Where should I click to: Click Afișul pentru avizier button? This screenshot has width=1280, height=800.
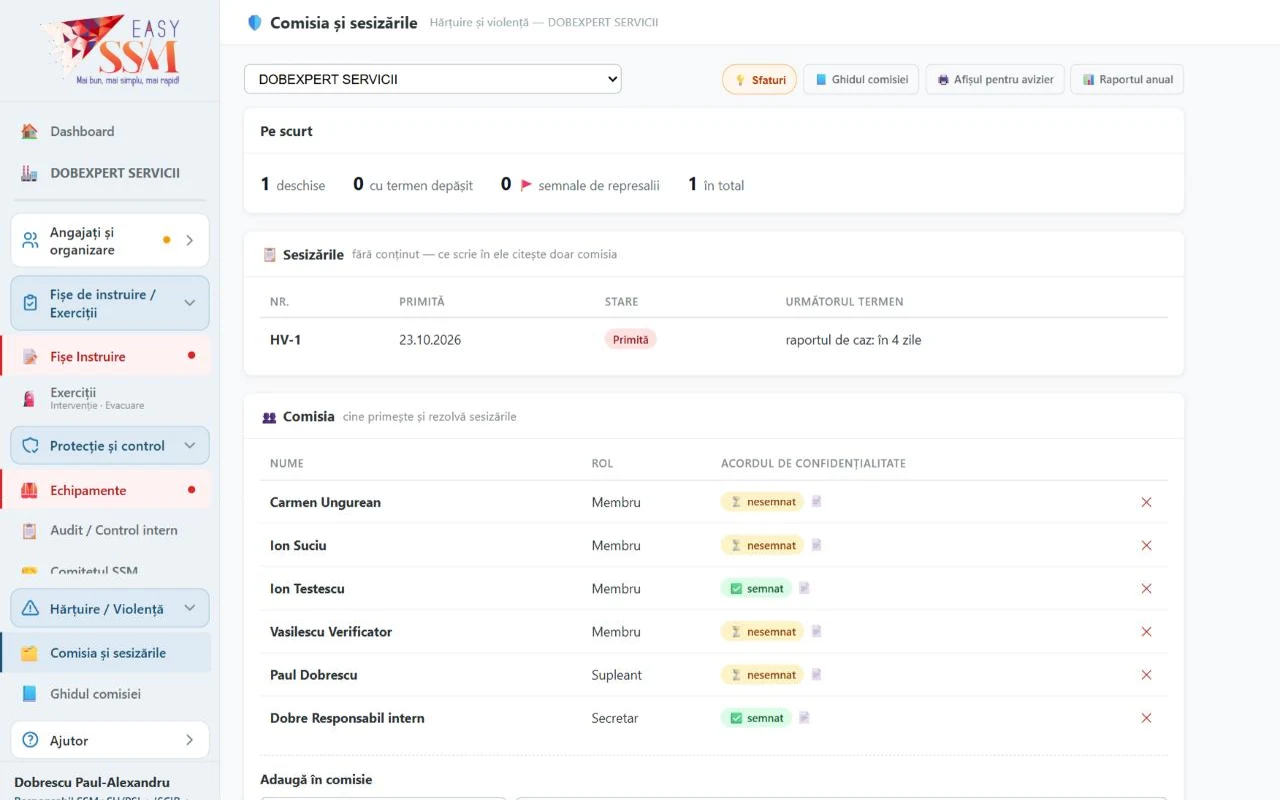[994, 79]
